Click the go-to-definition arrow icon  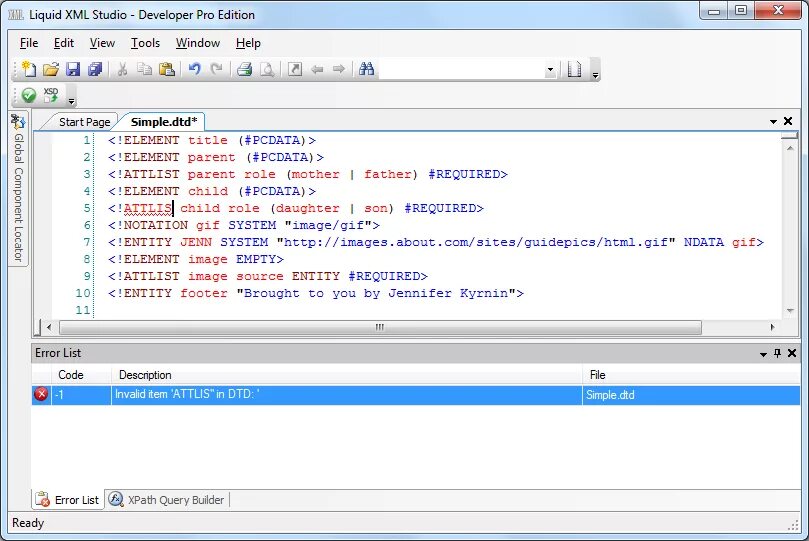[x=295, y=69]
